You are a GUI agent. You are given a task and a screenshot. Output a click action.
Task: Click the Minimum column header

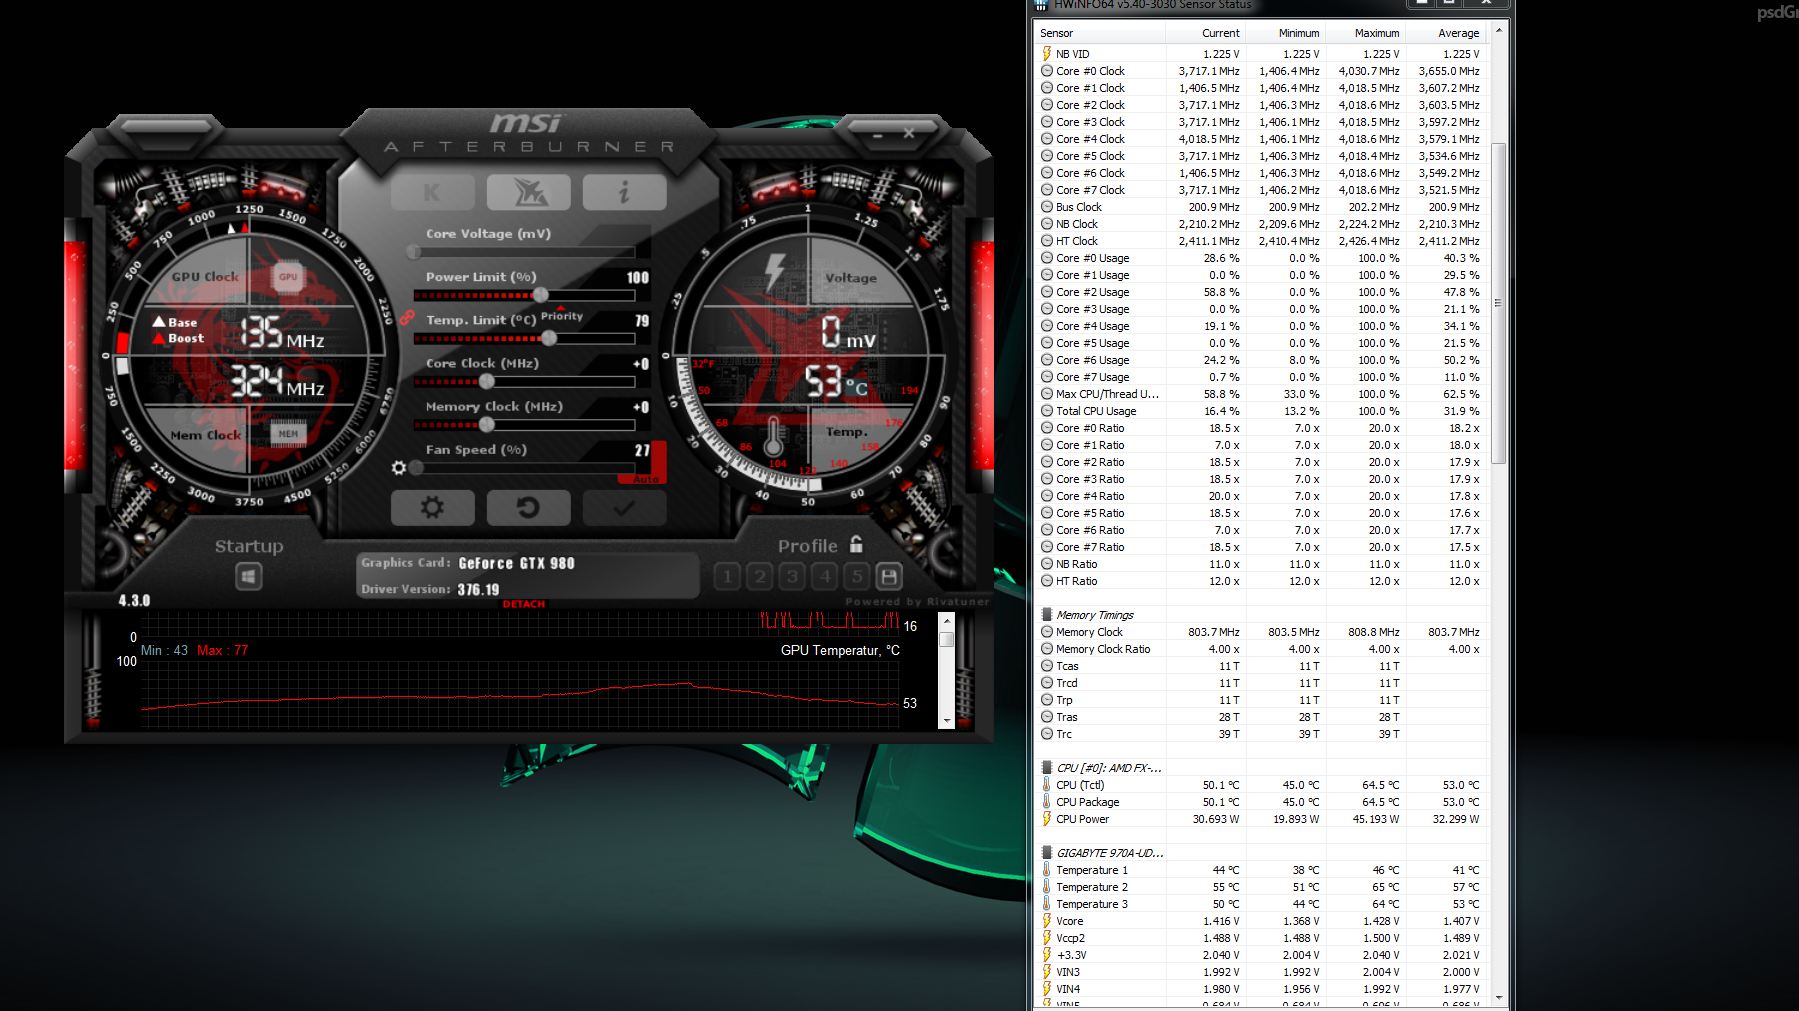pos(1286,33)
